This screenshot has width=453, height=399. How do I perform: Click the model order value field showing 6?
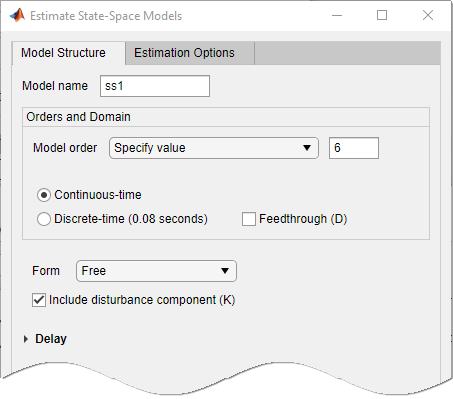coord(354,148)
